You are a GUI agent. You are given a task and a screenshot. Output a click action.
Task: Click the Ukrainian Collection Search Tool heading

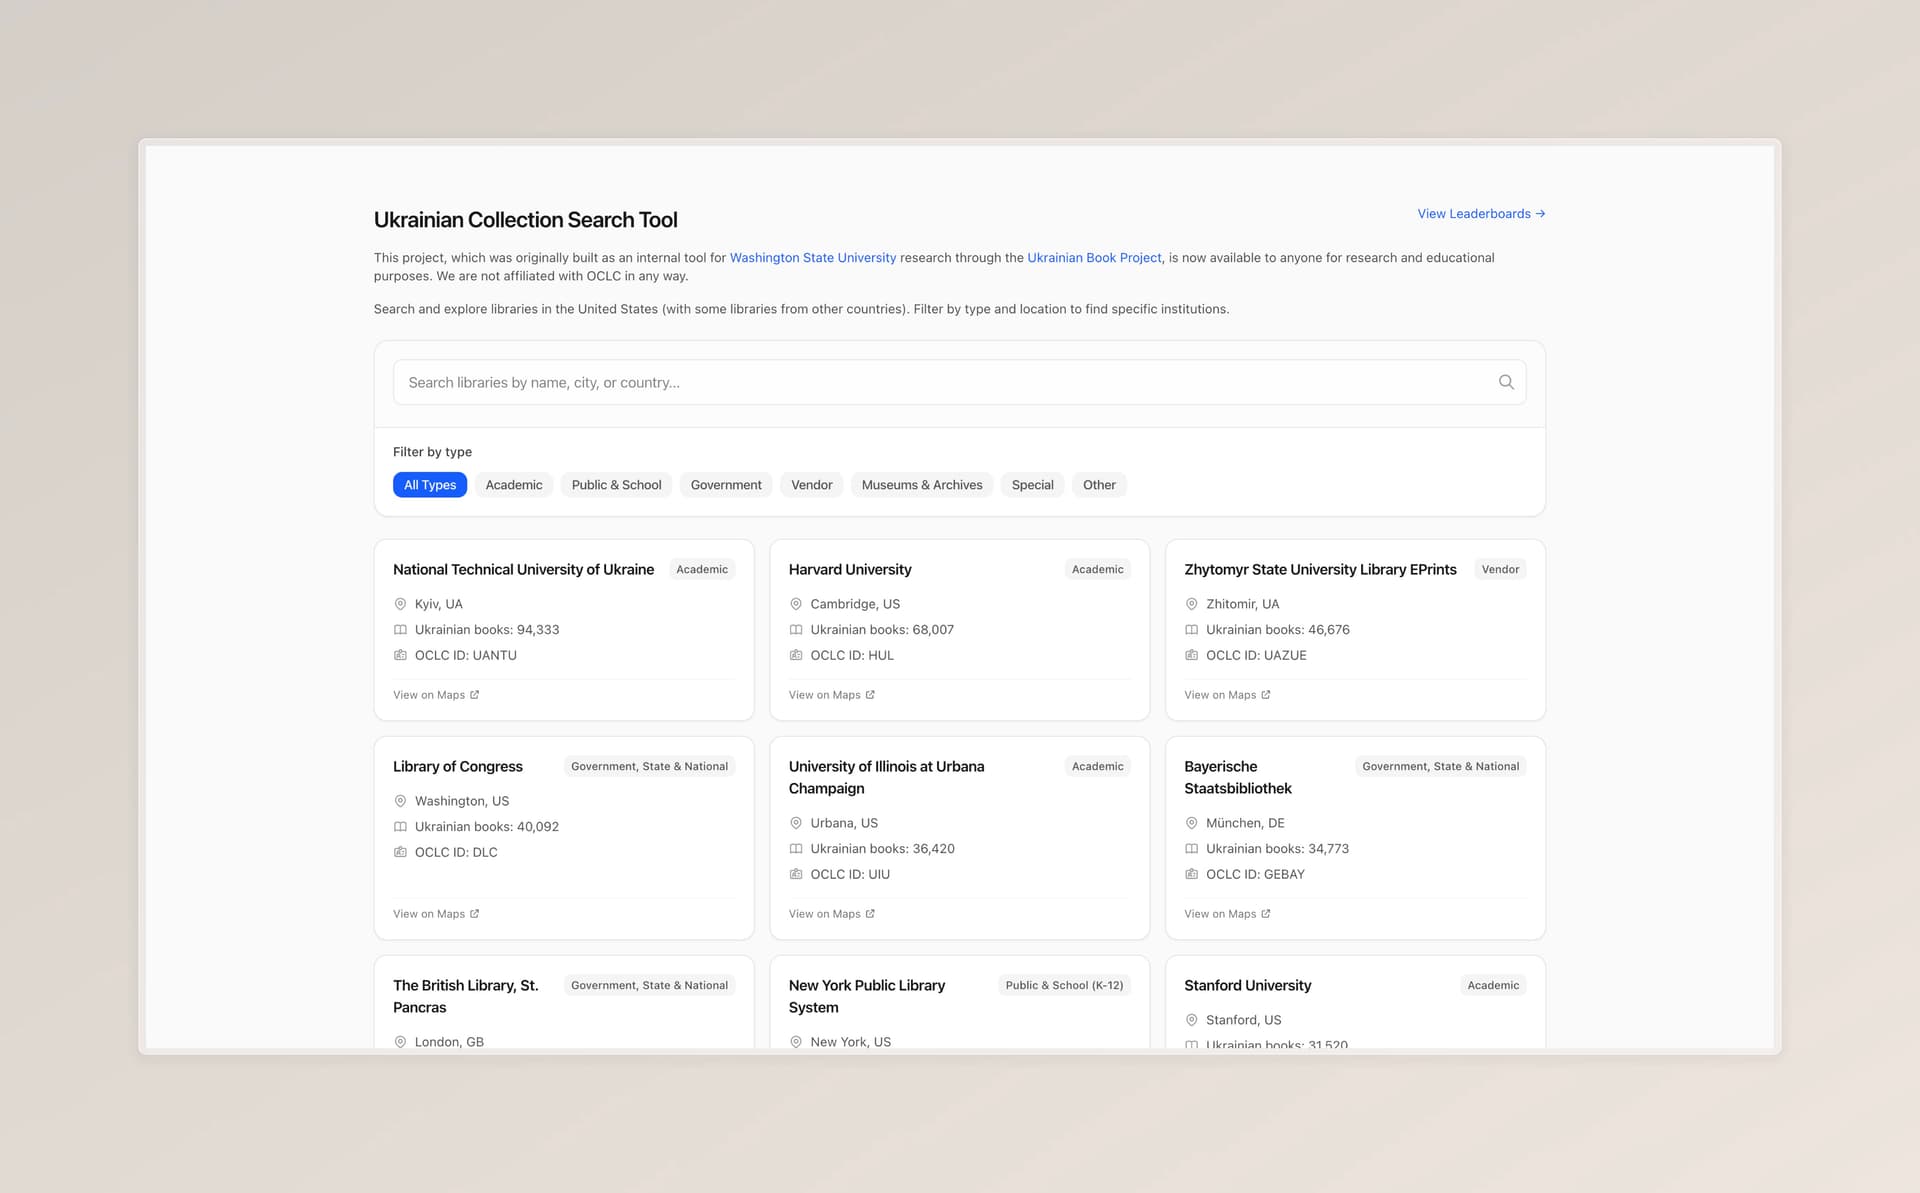525,220
